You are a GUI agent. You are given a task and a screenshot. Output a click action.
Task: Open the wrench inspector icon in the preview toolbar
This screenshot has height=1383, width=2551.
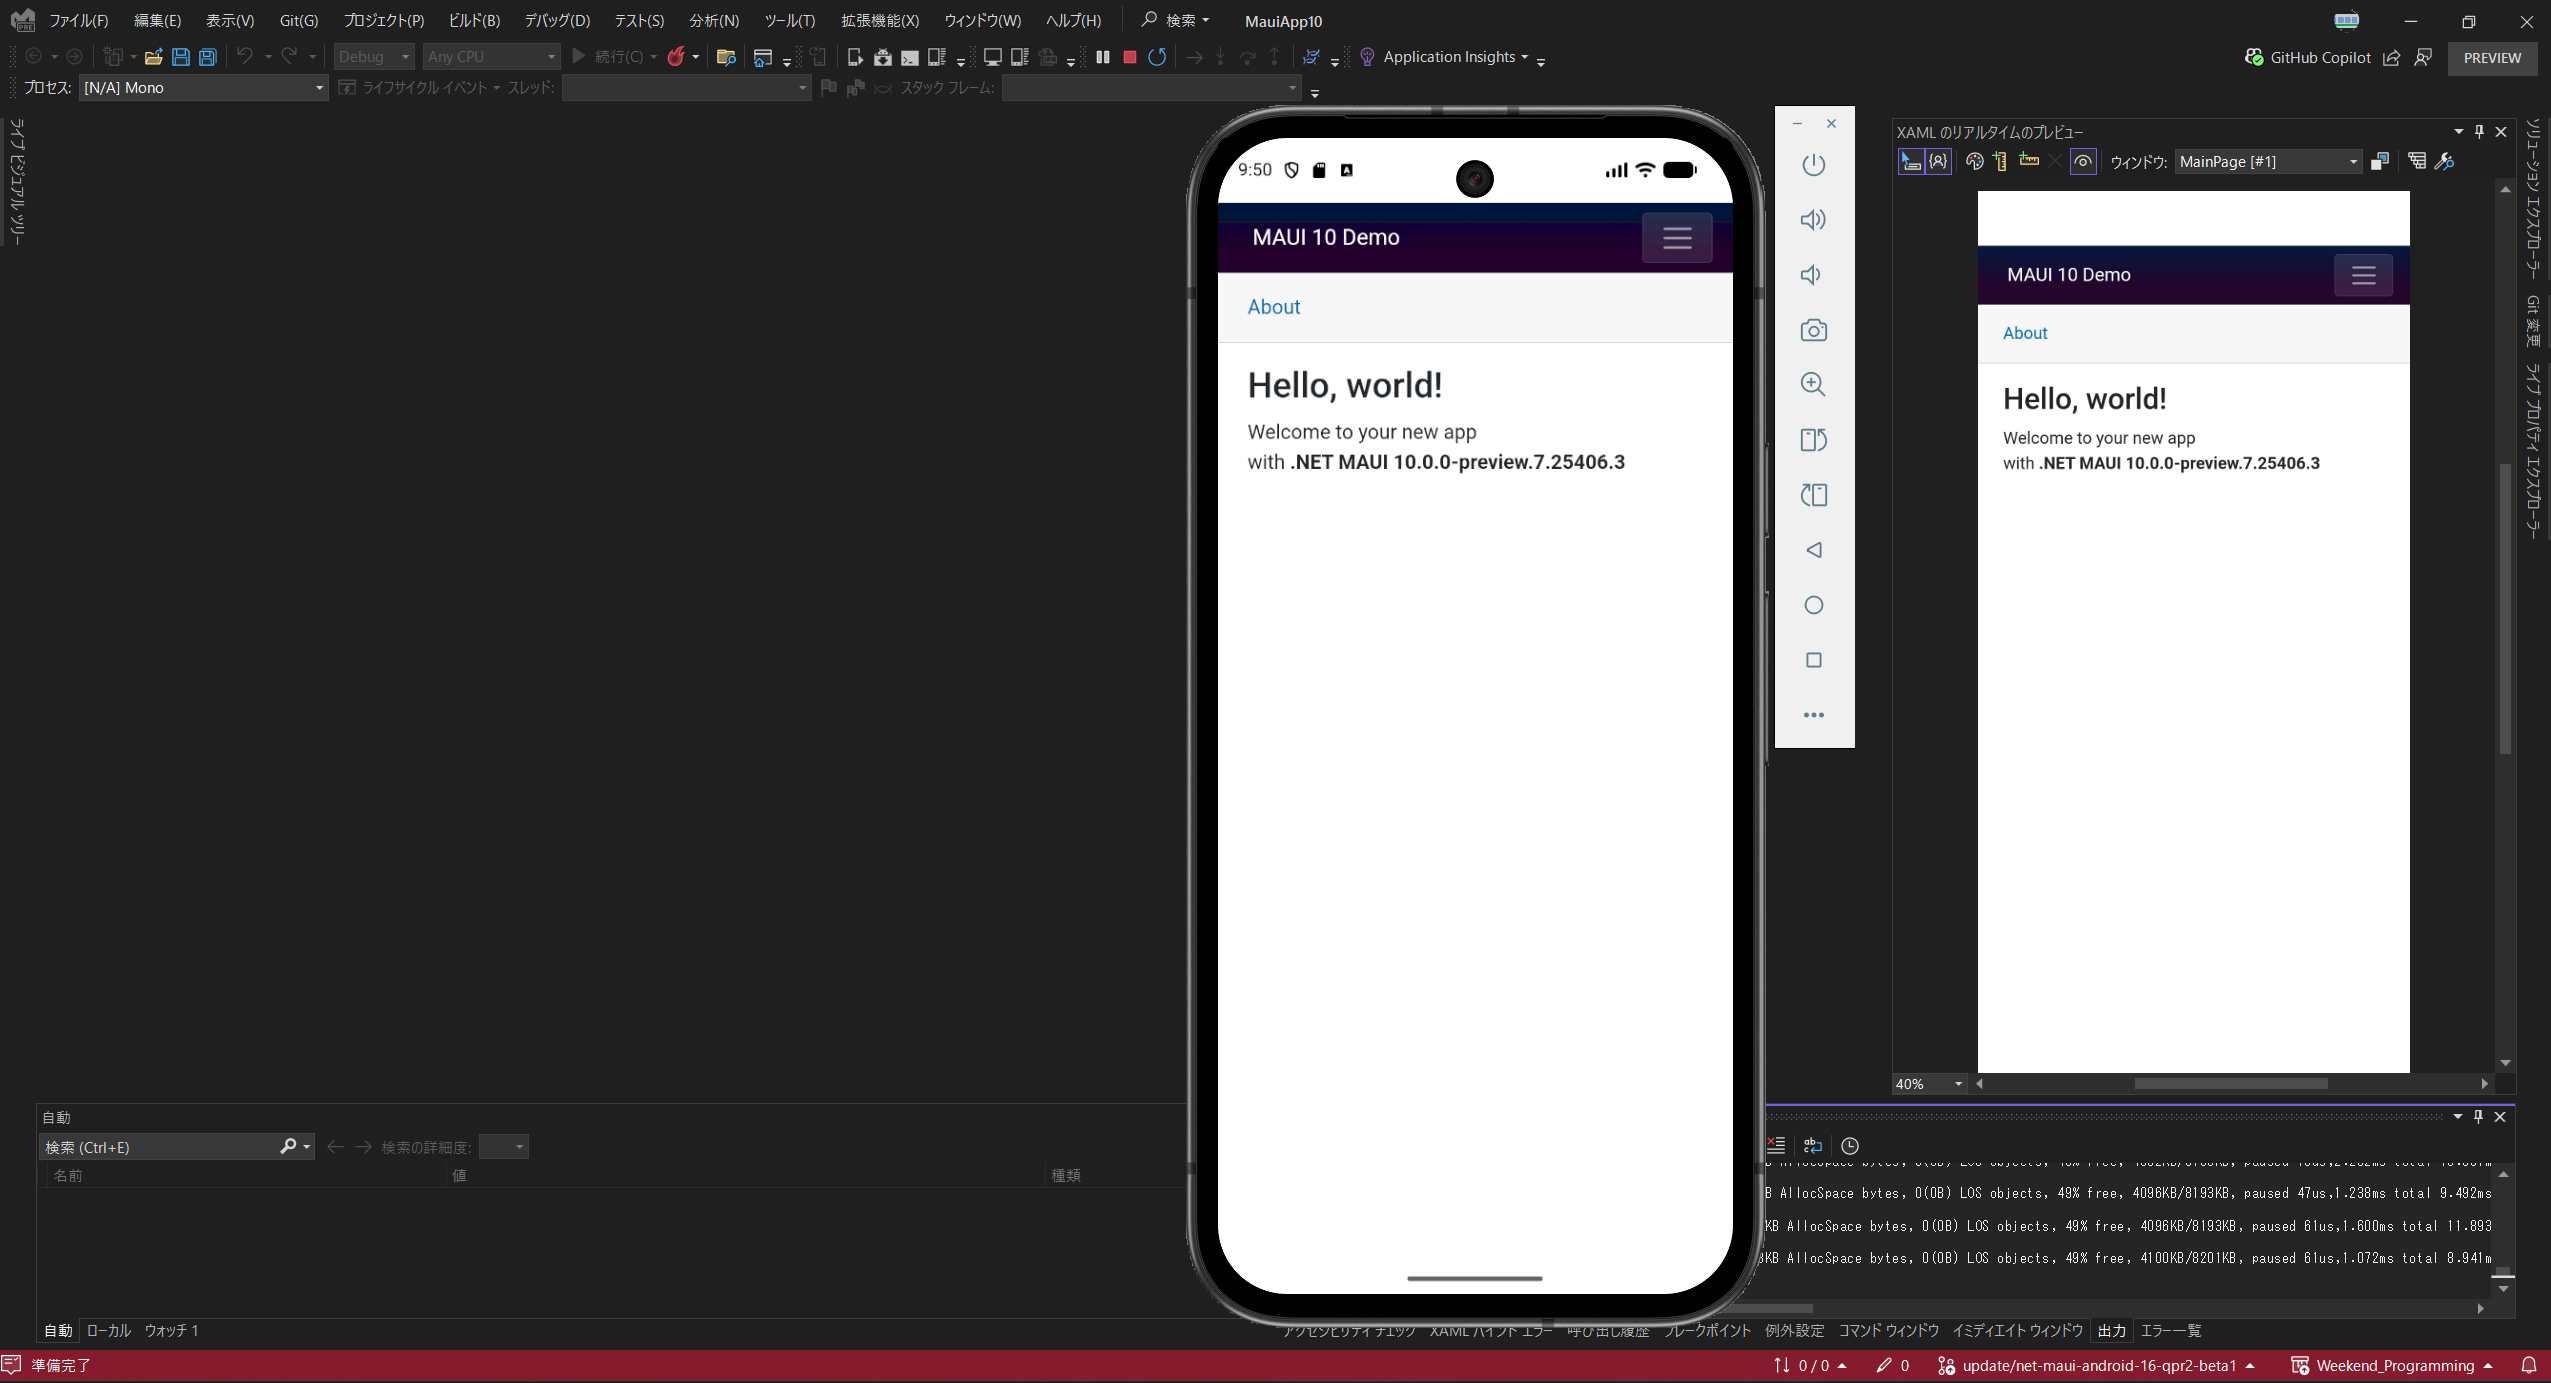pos(2444,161)
